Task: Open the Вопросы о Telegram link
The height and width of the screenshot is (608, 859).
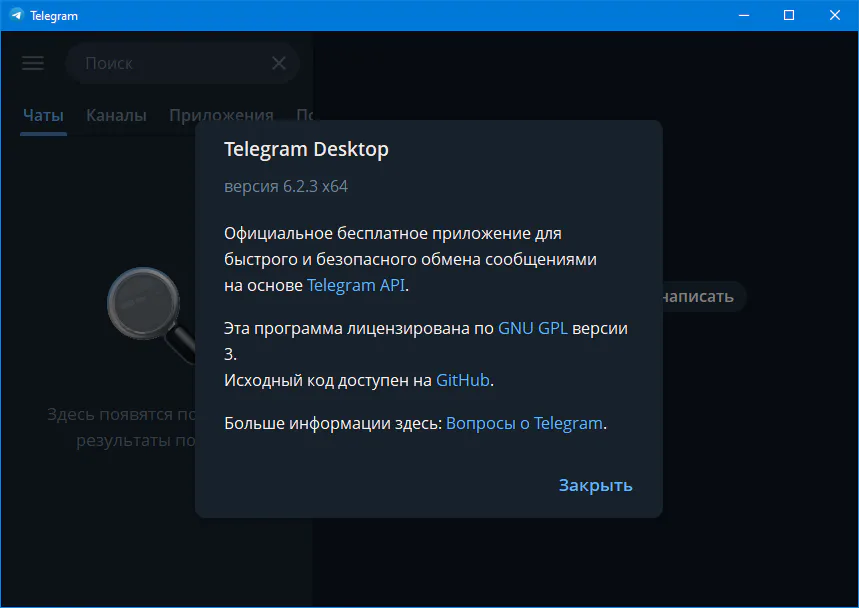Action: [524, 423]
